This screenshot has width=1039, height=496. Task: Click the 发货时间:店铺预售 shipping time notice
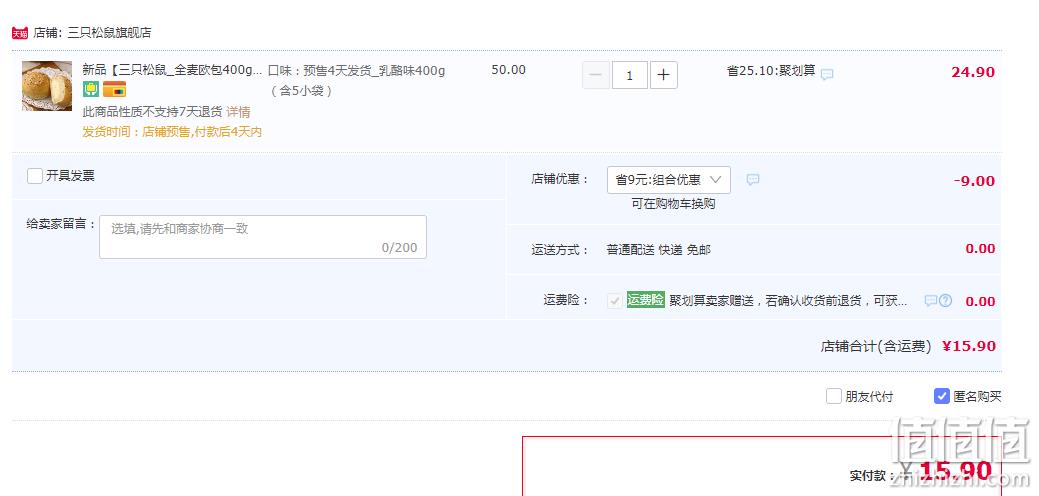coord(172,132)
